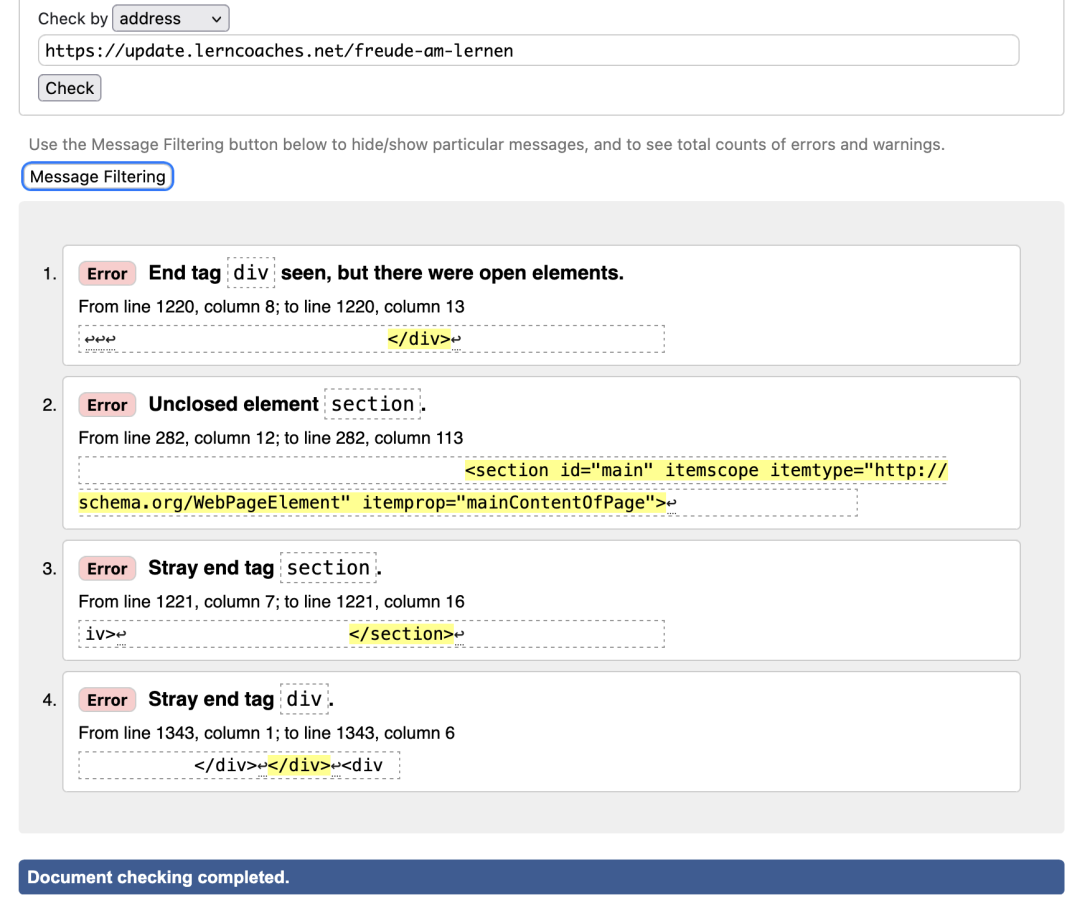The height and width of the screenshot is (900, 1067).
Task: Click the Error badge beside 'Unclosed element'
Action: 107,405
